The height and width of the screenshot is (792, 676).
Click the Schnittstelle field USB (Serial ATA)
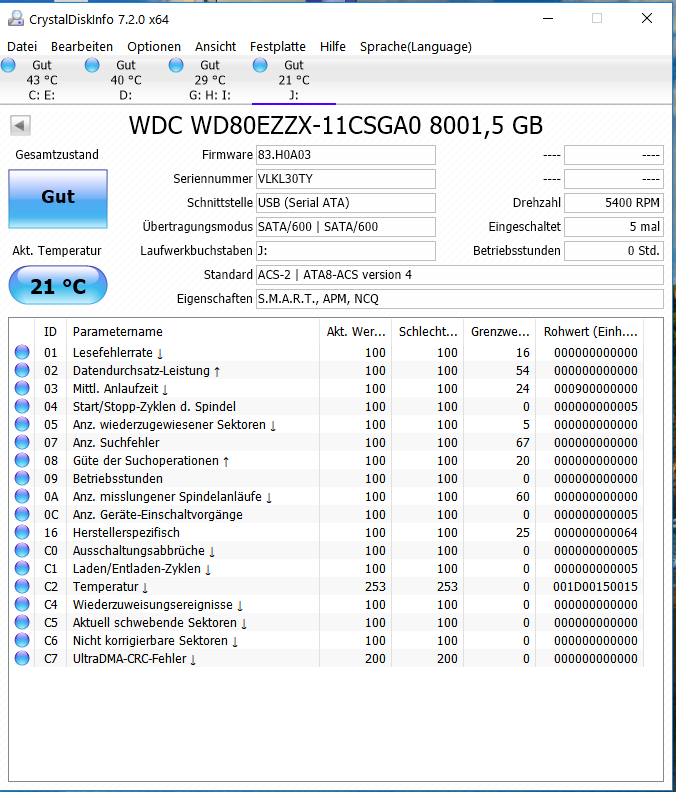[x=346, y=203]
